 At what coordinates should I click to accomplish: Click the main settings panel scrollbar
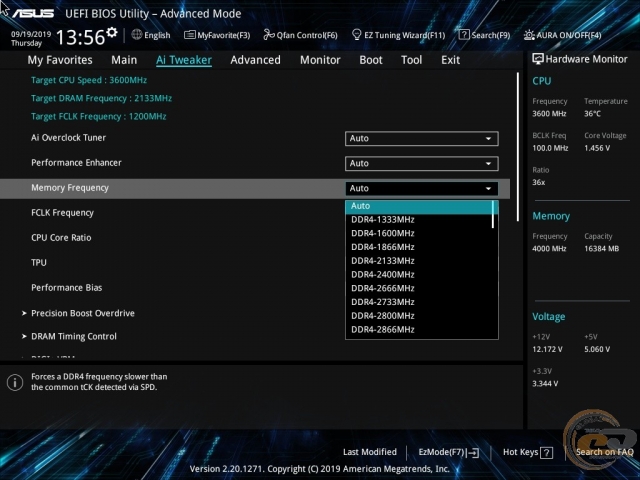tap(518, 147)
